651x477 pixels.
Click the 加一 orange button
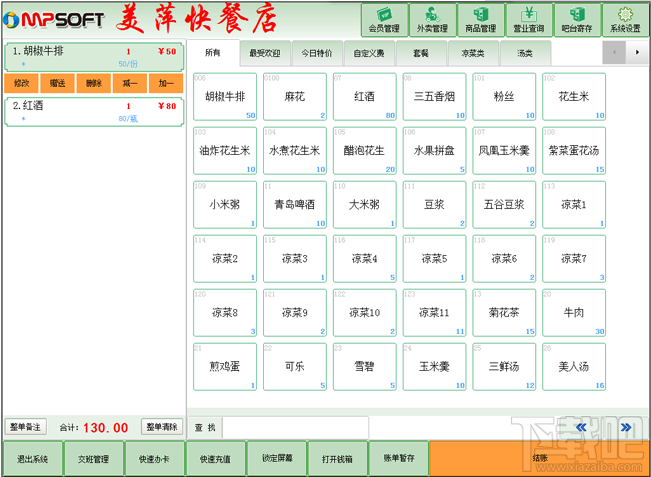pyautogui.click(x=166, y=83)
